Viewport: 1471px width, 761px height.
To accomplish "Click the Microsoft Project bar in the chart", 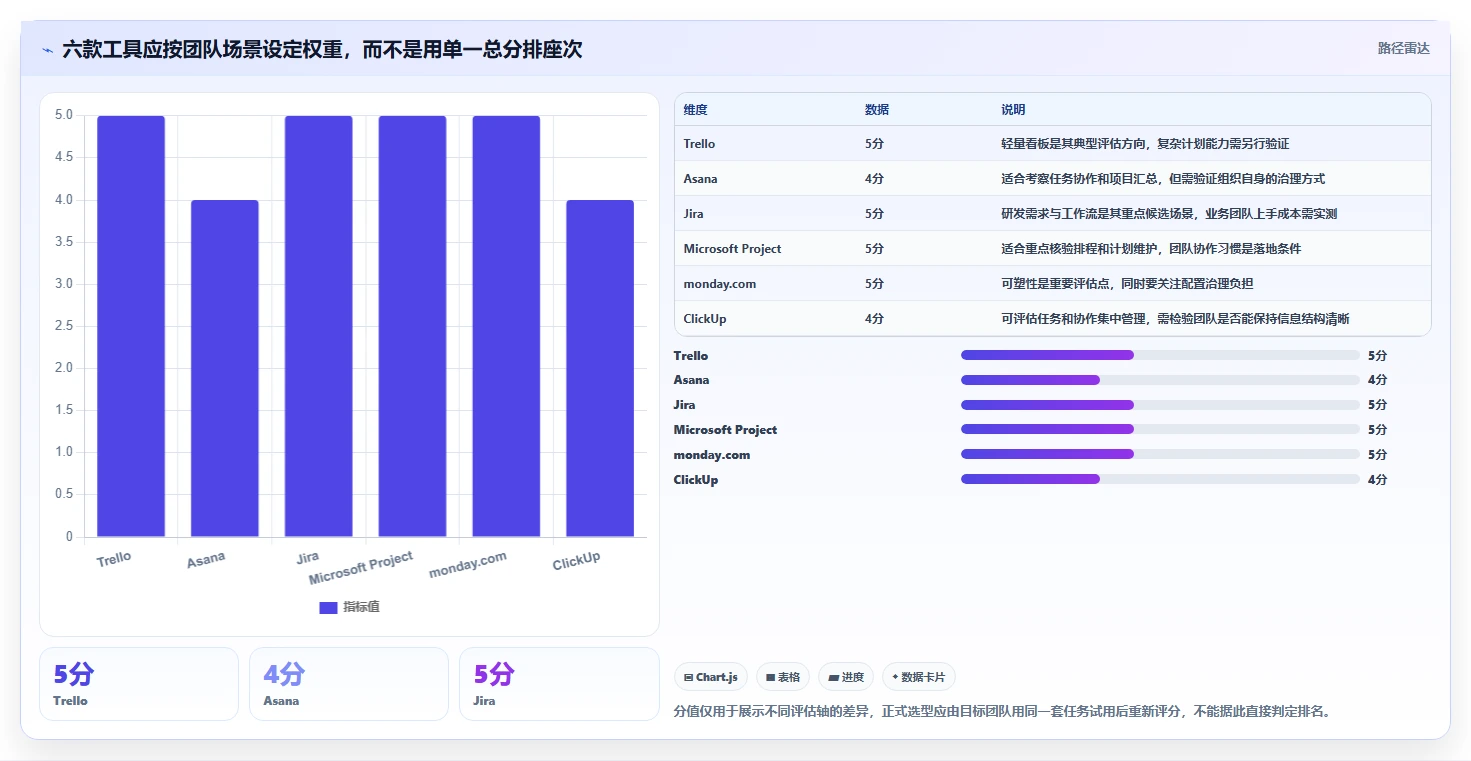I will click(x=412, y=326).
